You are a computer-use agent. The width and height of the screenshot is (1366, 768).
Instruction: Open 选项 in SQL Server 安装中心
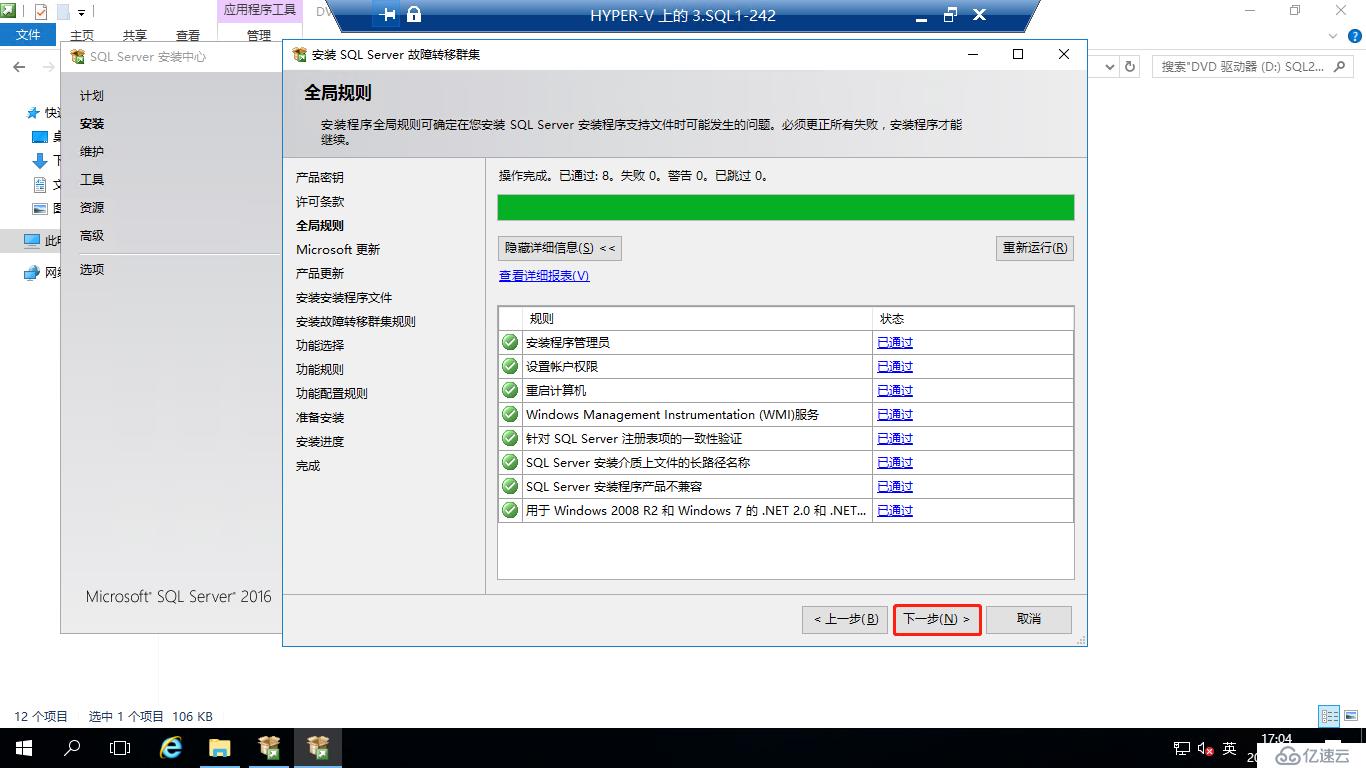click(92, 269)
